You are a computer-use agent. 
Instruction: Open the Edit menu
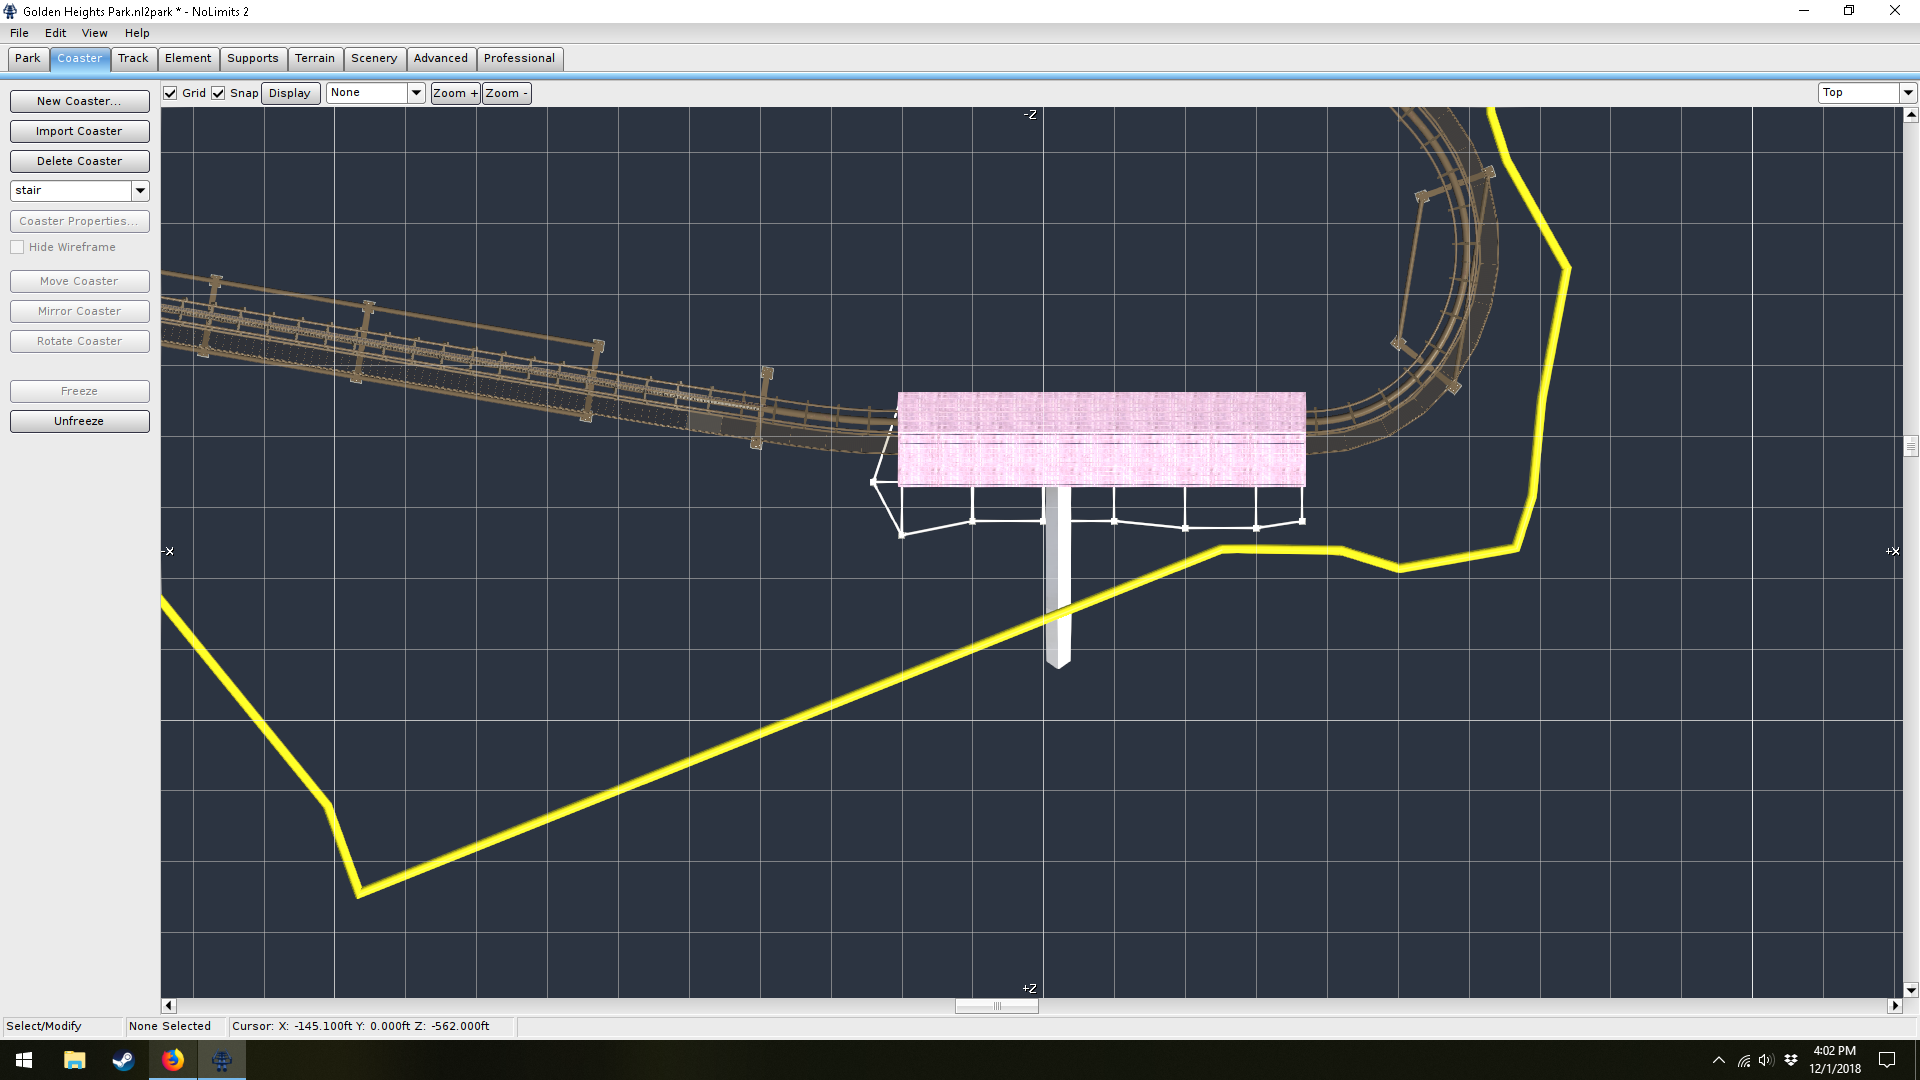[x=55, y=33]
